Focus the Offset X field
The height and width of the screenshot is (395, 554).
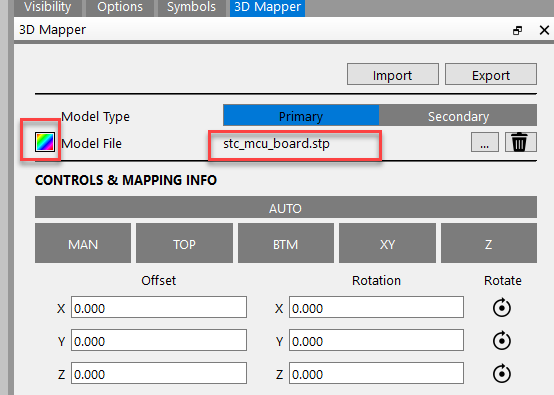click(x=159, y=307)
